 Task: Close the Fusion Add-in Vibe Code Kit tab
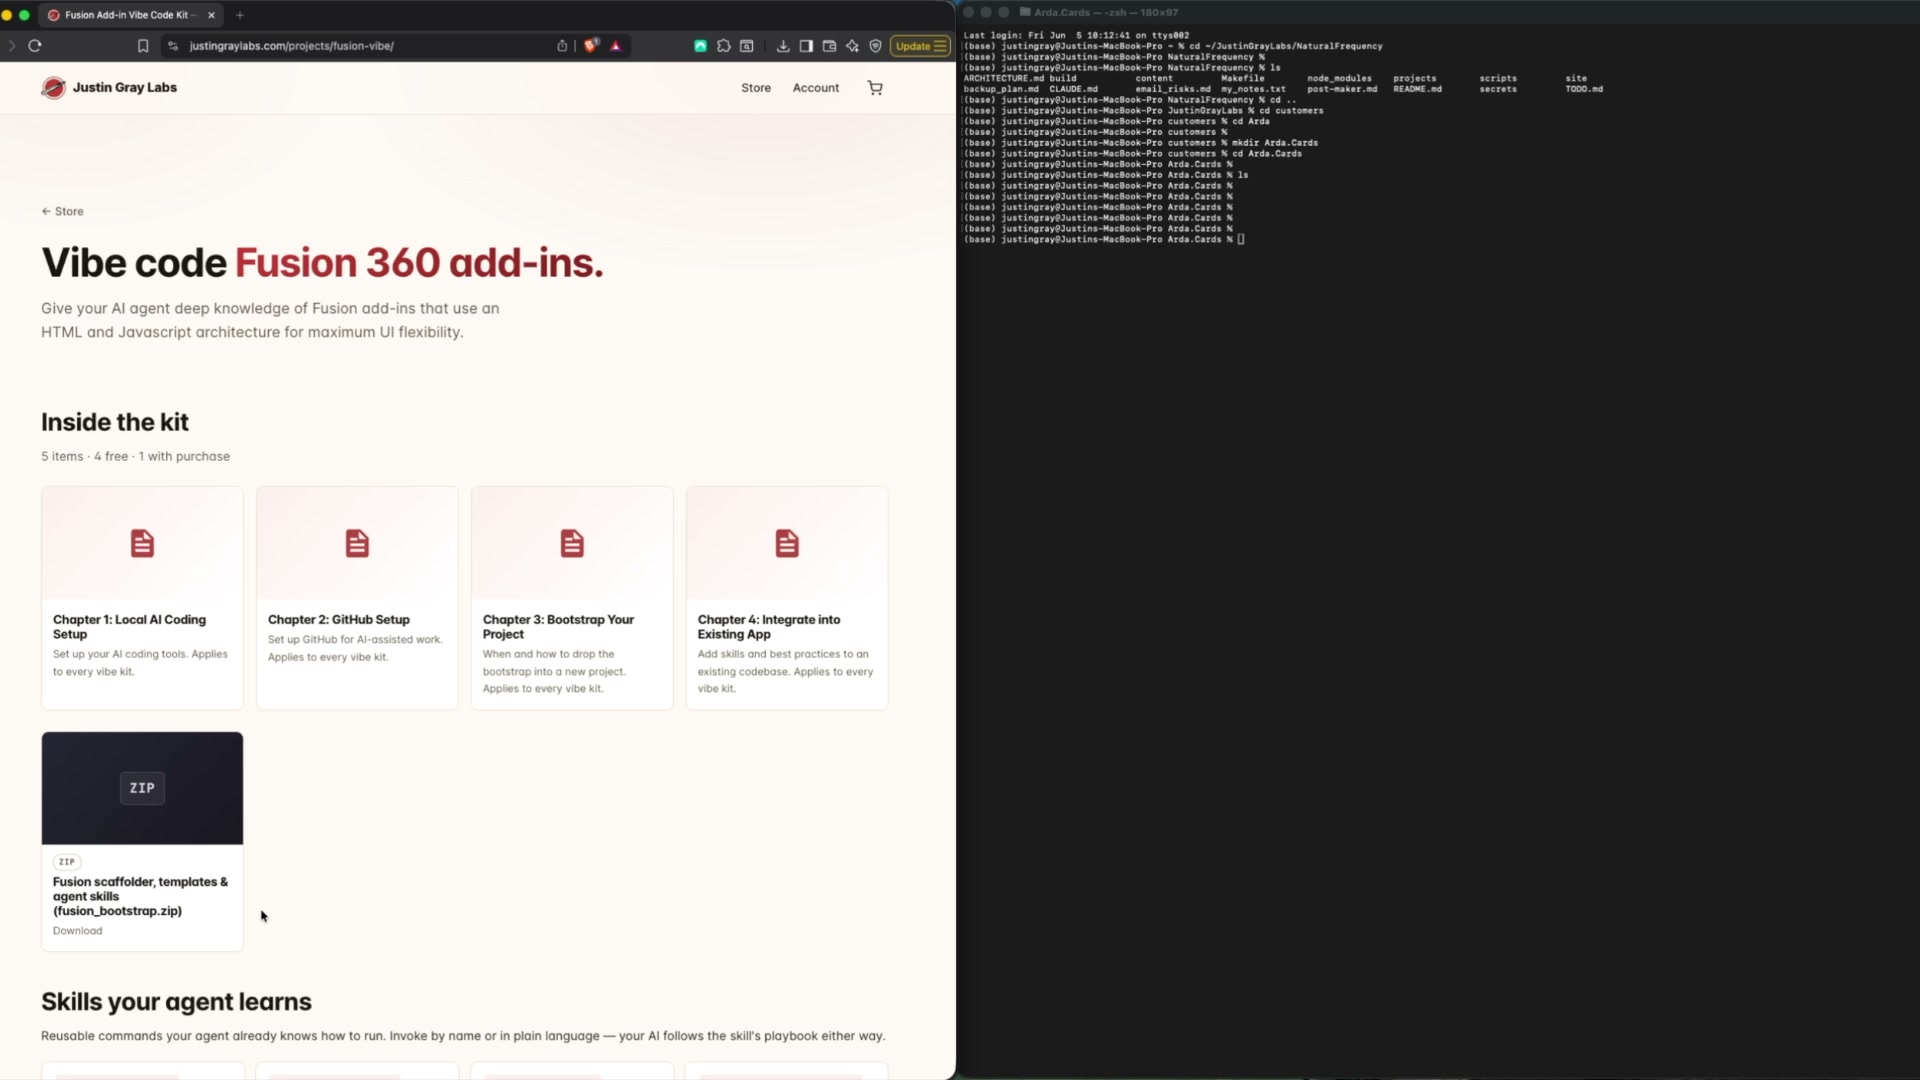click(x=211, y=15)
